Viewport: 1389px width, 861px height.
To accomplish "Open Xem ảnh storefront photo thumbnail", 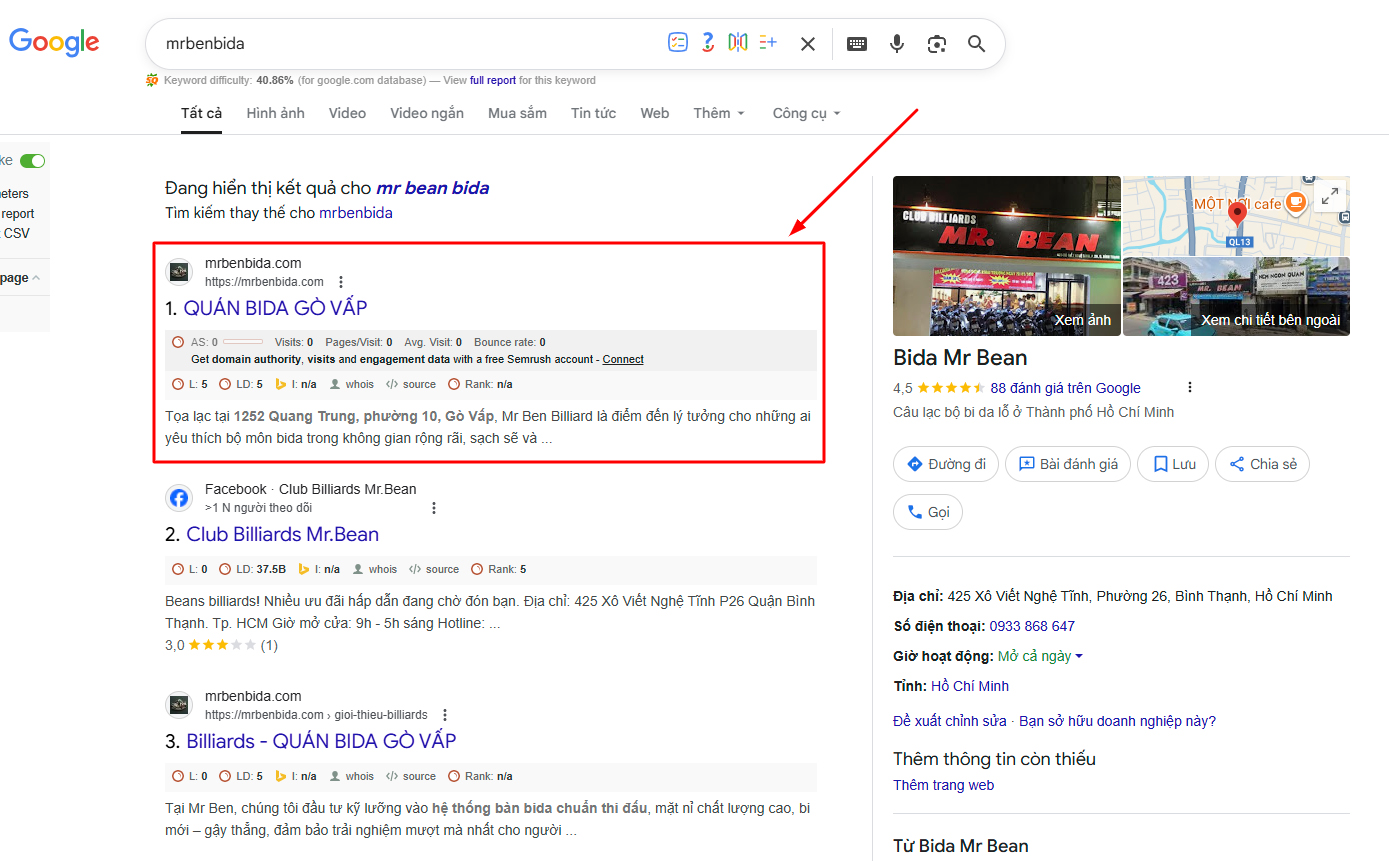I will 1006,256.
